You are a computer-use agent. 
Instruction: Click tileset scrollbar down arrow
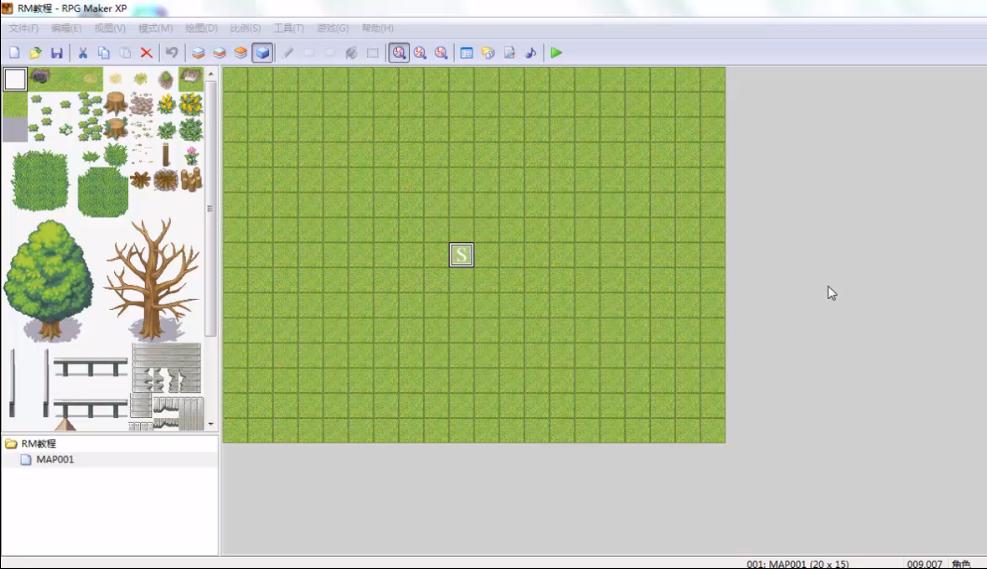(211, 424)
